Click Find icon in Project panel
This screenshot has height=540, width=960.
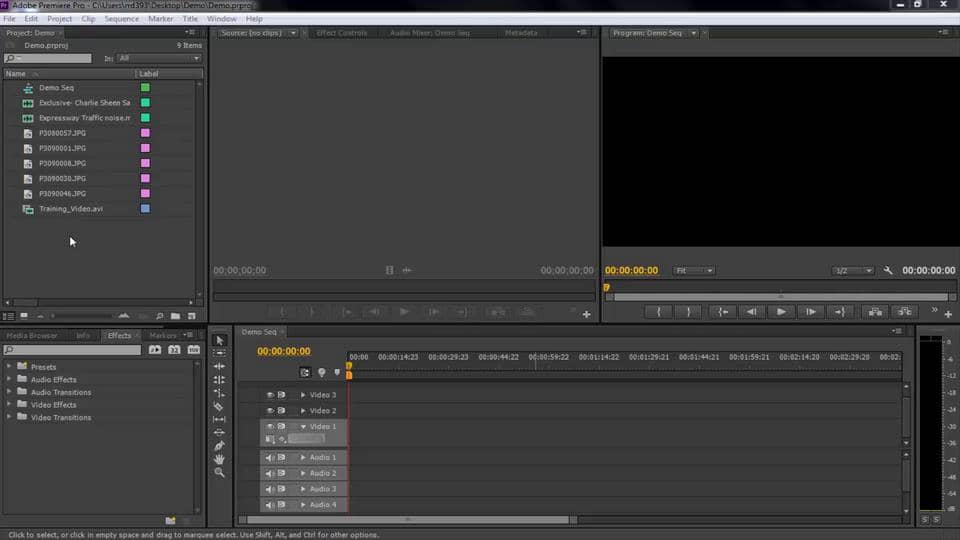pyautogui.click(x=159, y=316)
